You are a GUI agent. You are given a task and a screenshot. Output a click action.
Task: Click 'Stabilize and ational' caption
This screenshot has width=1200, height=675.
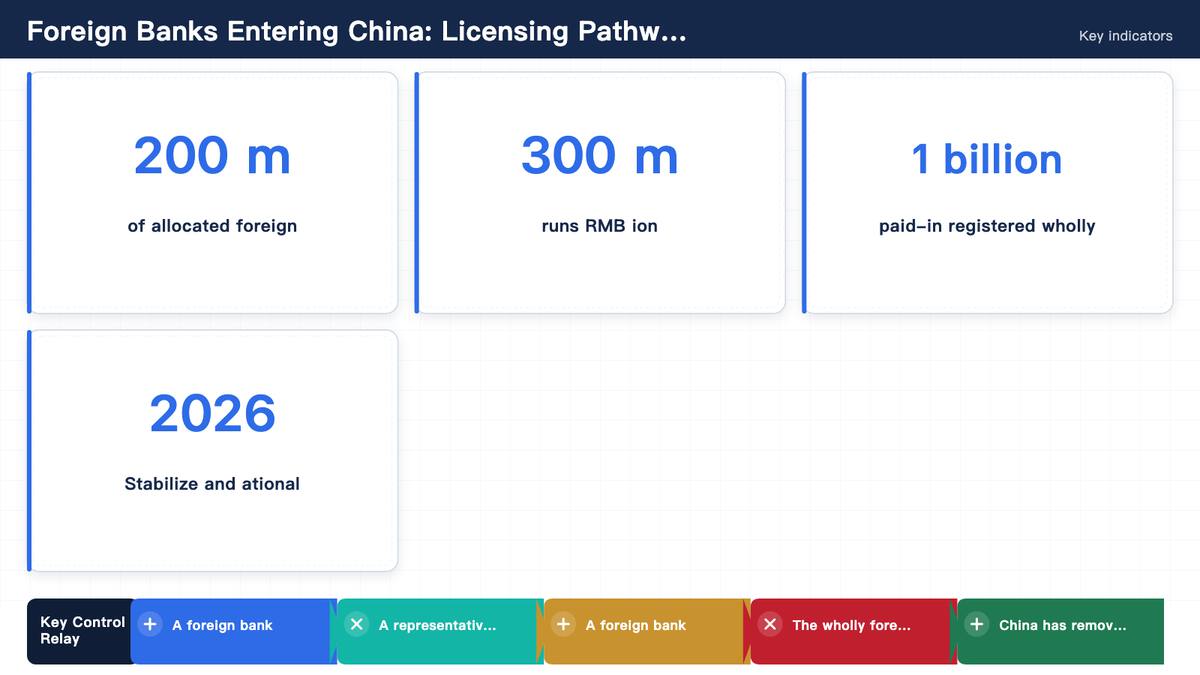pos(212,484)
